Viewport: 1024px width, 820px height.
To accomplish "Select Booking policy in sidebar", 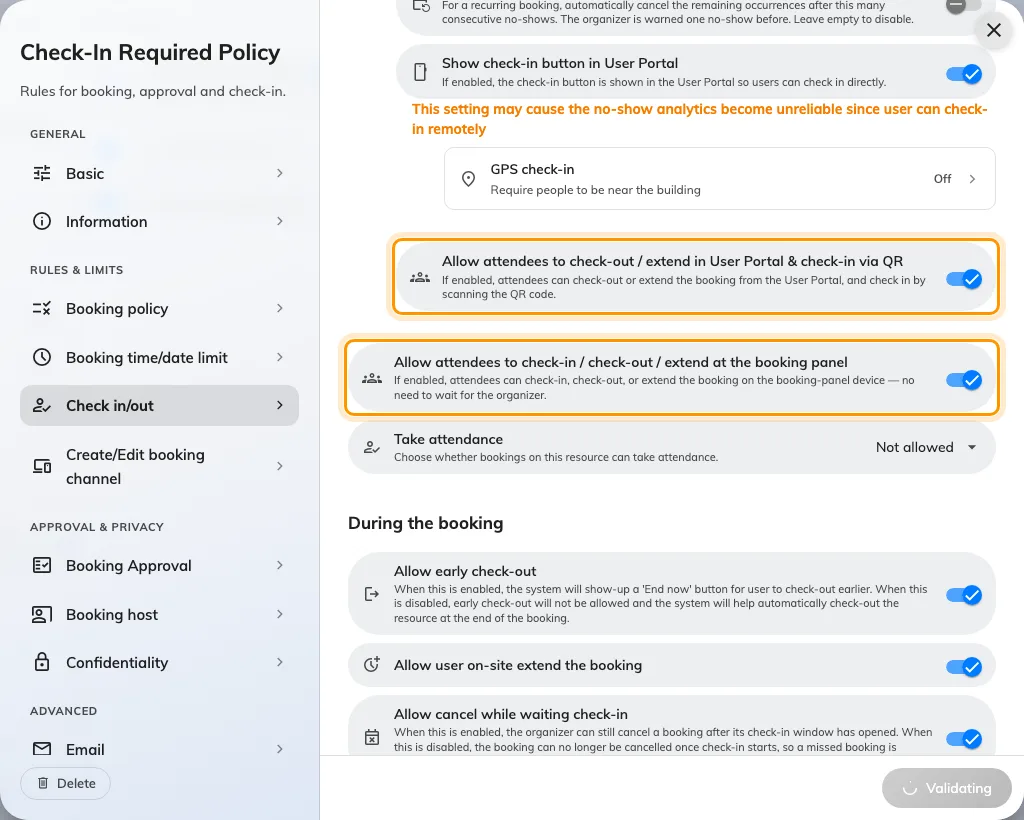I will click(159, 308).
